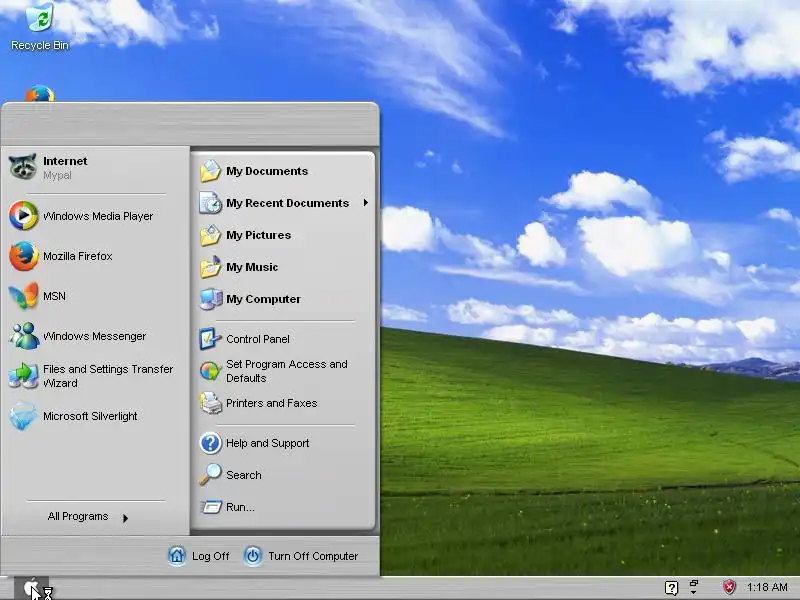This screenshot has height=600, width=800.
Task: Click the My Documents folder icon
Action: [x=210, y=171]
